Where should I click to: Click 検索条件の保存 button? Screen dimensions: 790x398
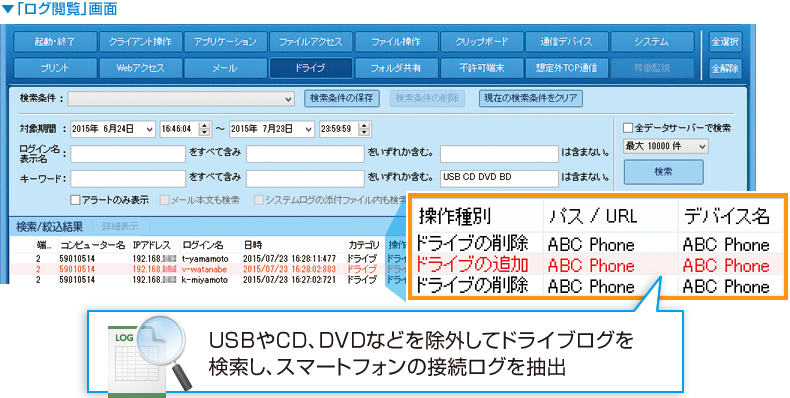point(341,98)
